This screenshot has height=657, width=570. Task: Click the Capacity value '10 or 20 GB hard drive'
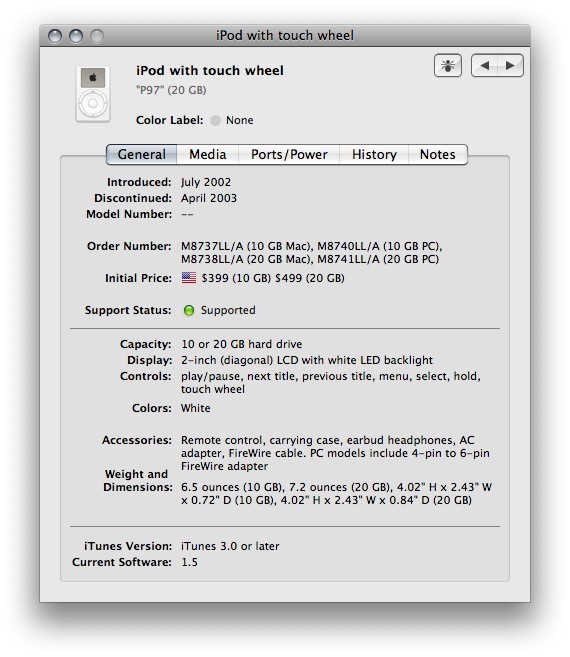[241, 344]
